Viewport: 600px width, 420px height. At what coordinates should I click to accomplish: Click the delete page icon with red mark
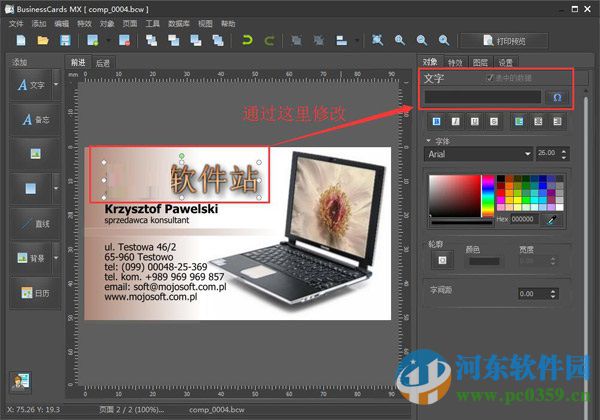pyautogui.click(x=124, y=40)
